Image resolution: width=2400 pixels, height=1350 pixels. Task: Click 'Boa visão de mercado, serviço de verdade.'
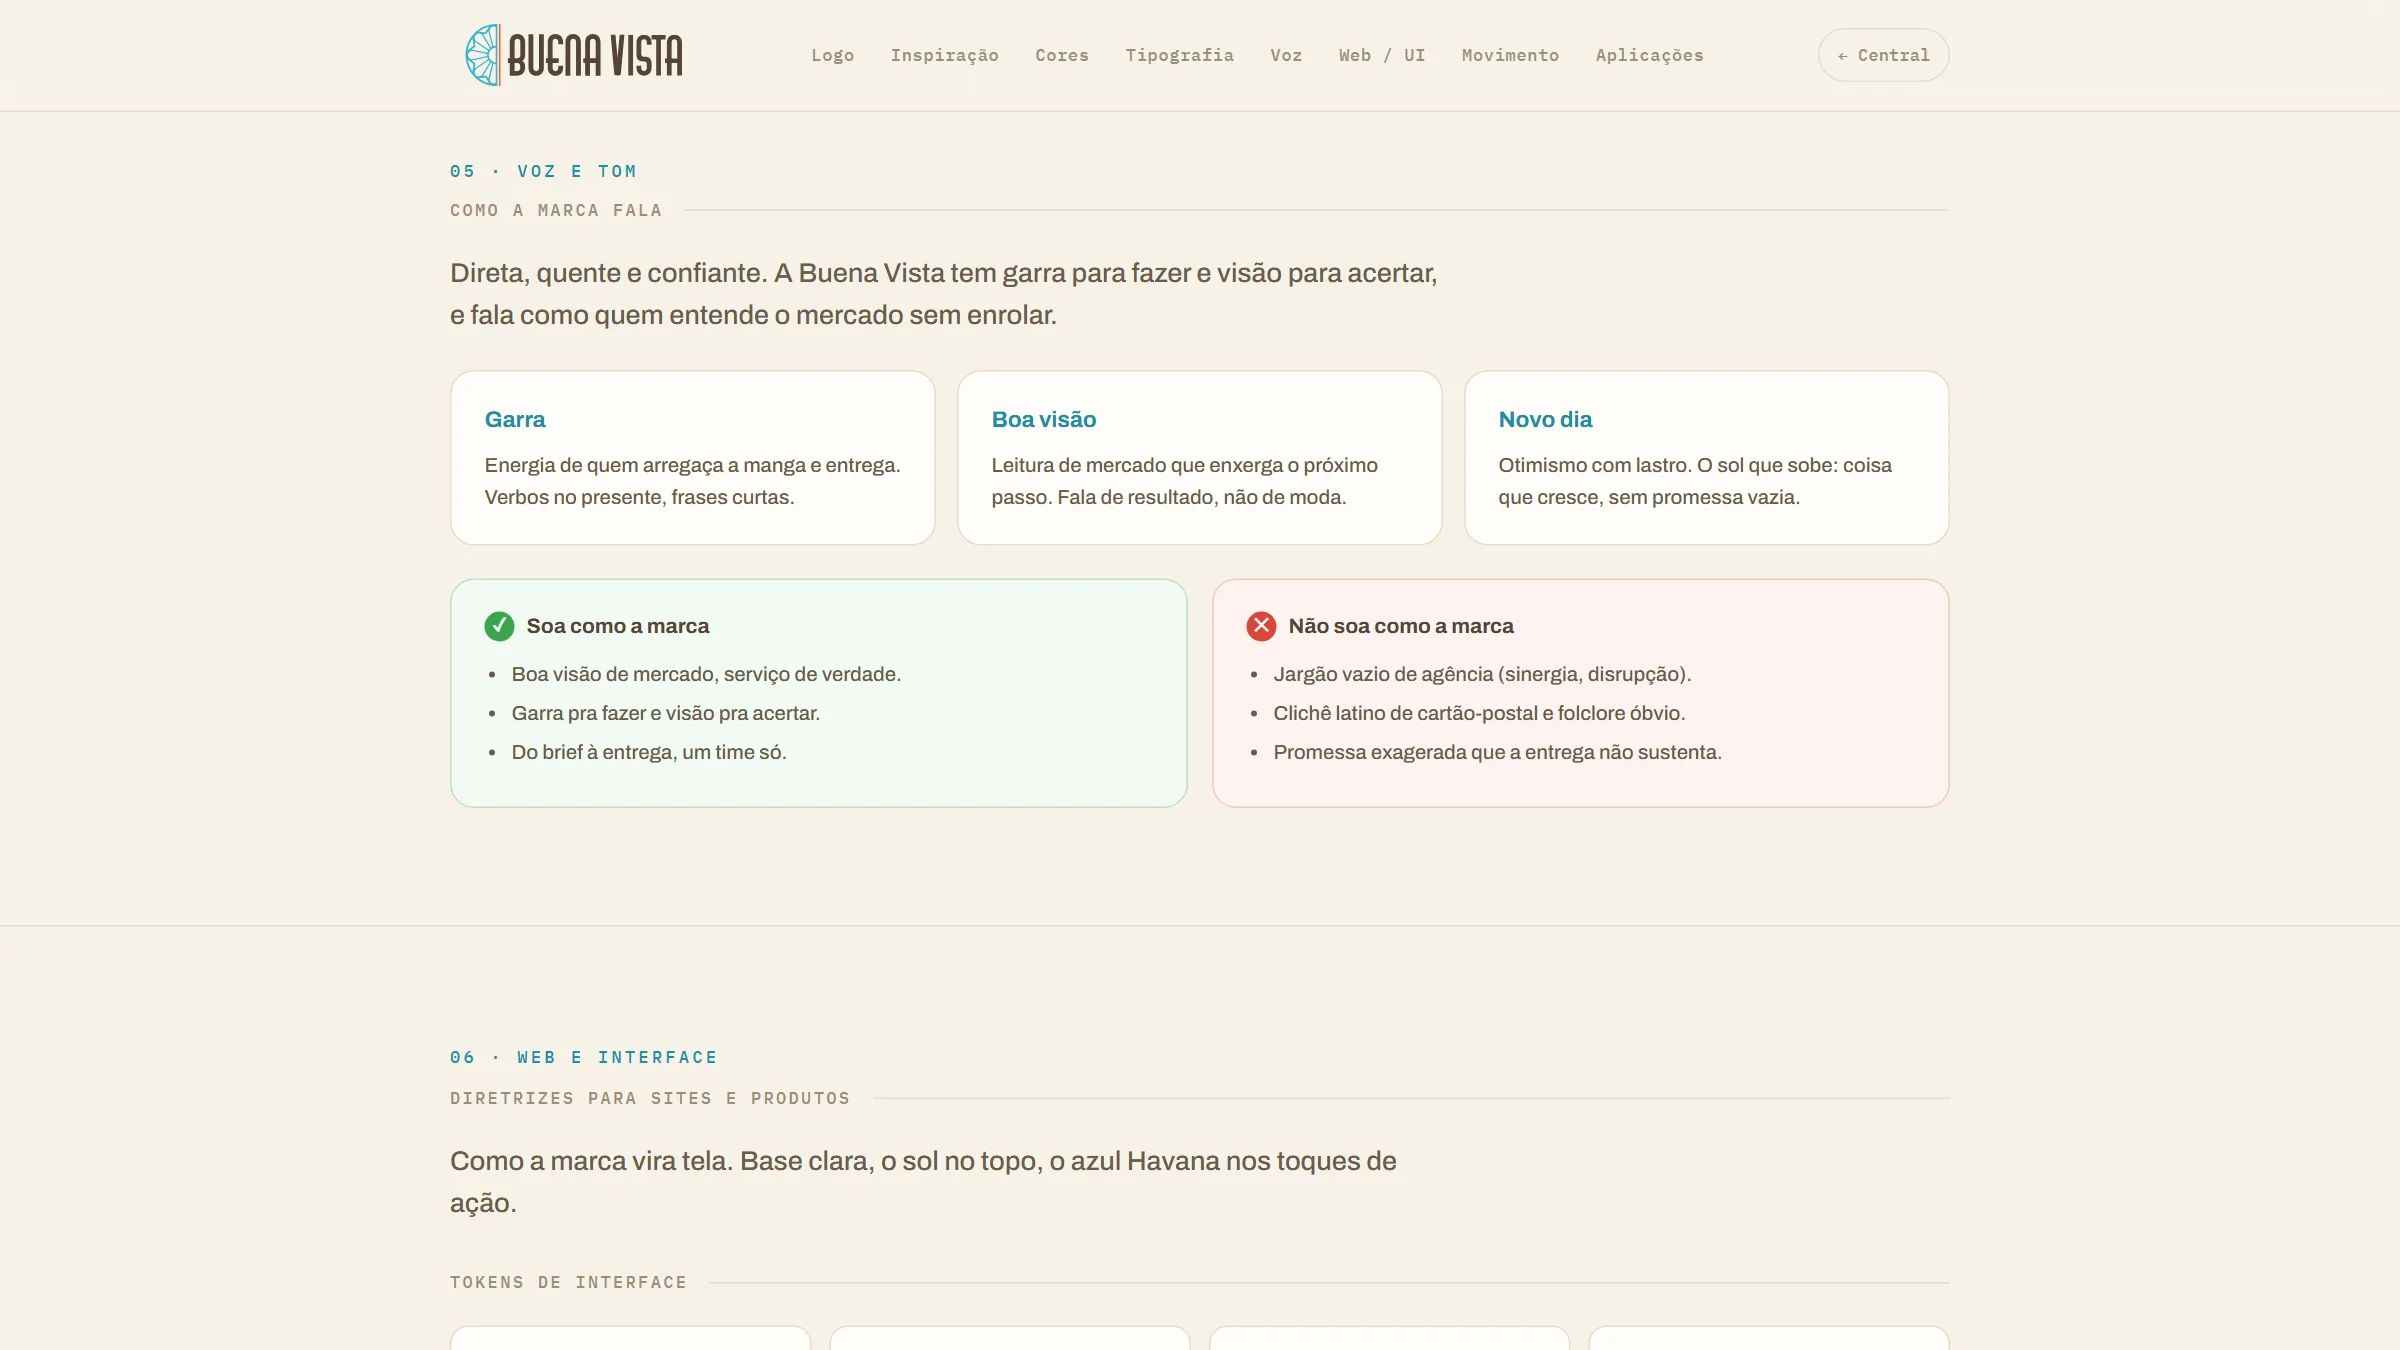click(706, 674)
